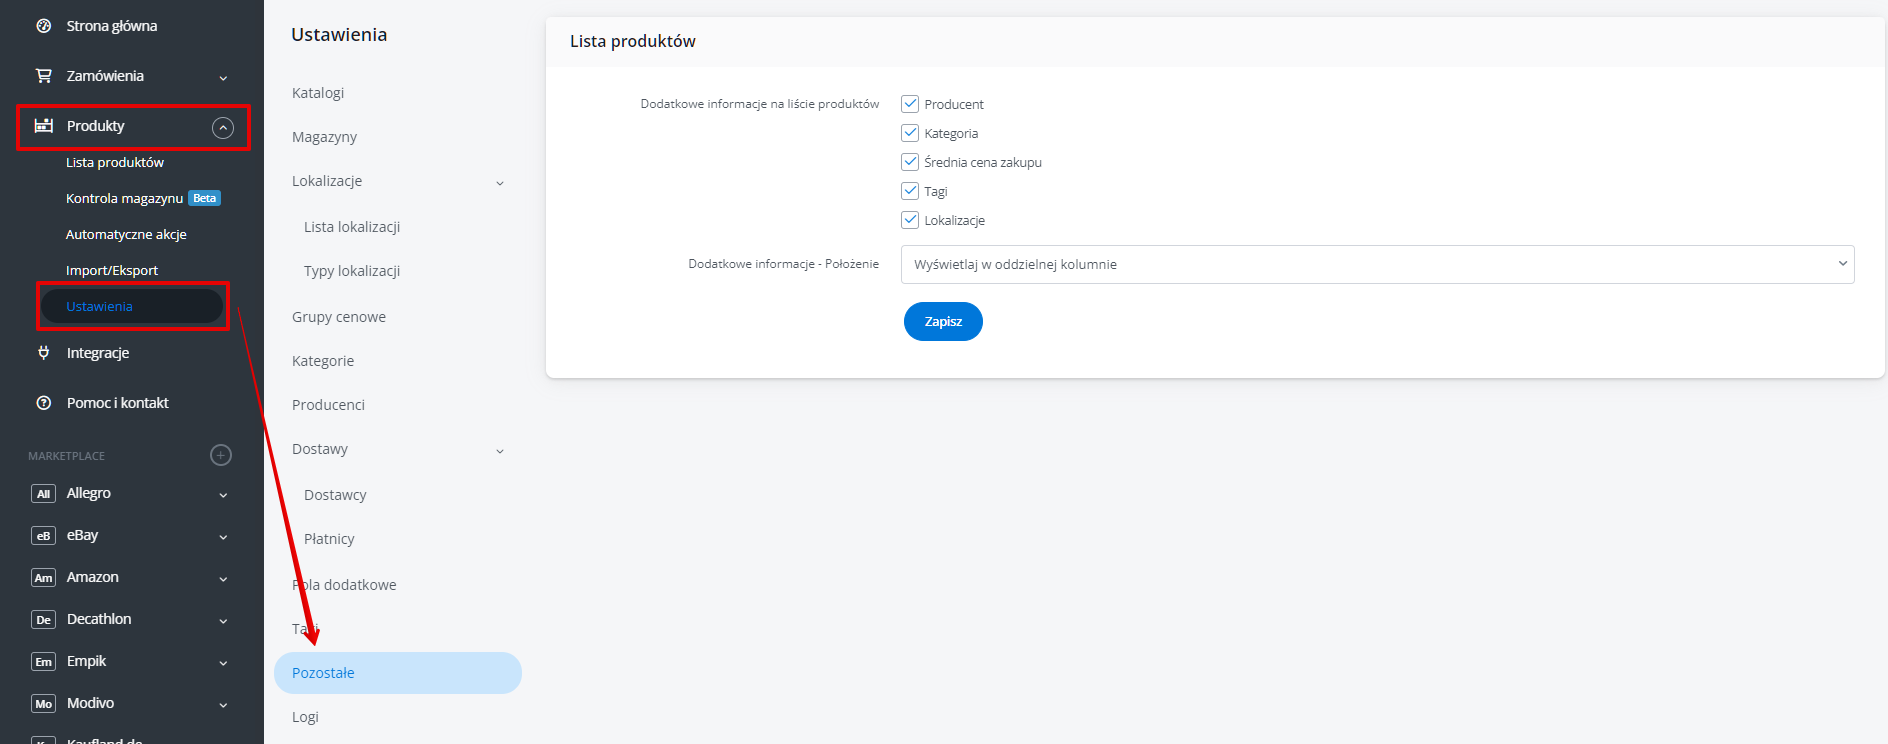The image size is (1888, 744).
Task: Click the Strona główna dashboard icon
Action: coord(43,26)
